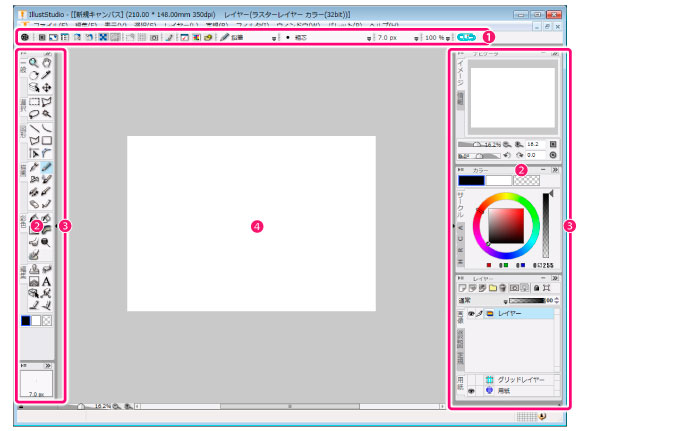Open the 100 % opacity dropdown
696x431 pixels.
pyautogui.click(x=448, y=38)
